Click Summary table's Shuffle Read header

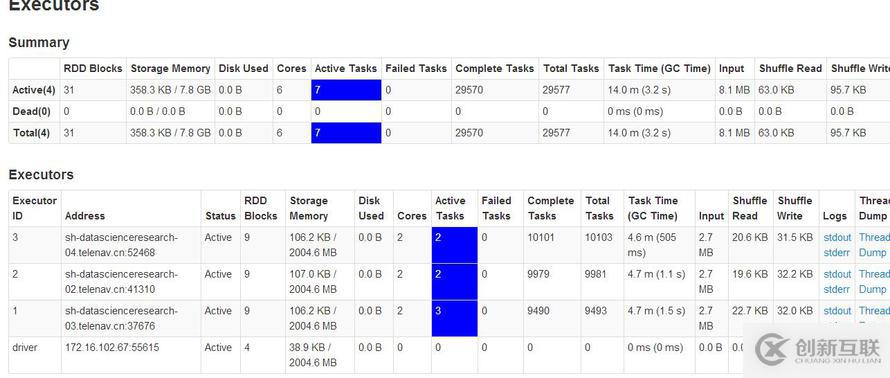790,69
